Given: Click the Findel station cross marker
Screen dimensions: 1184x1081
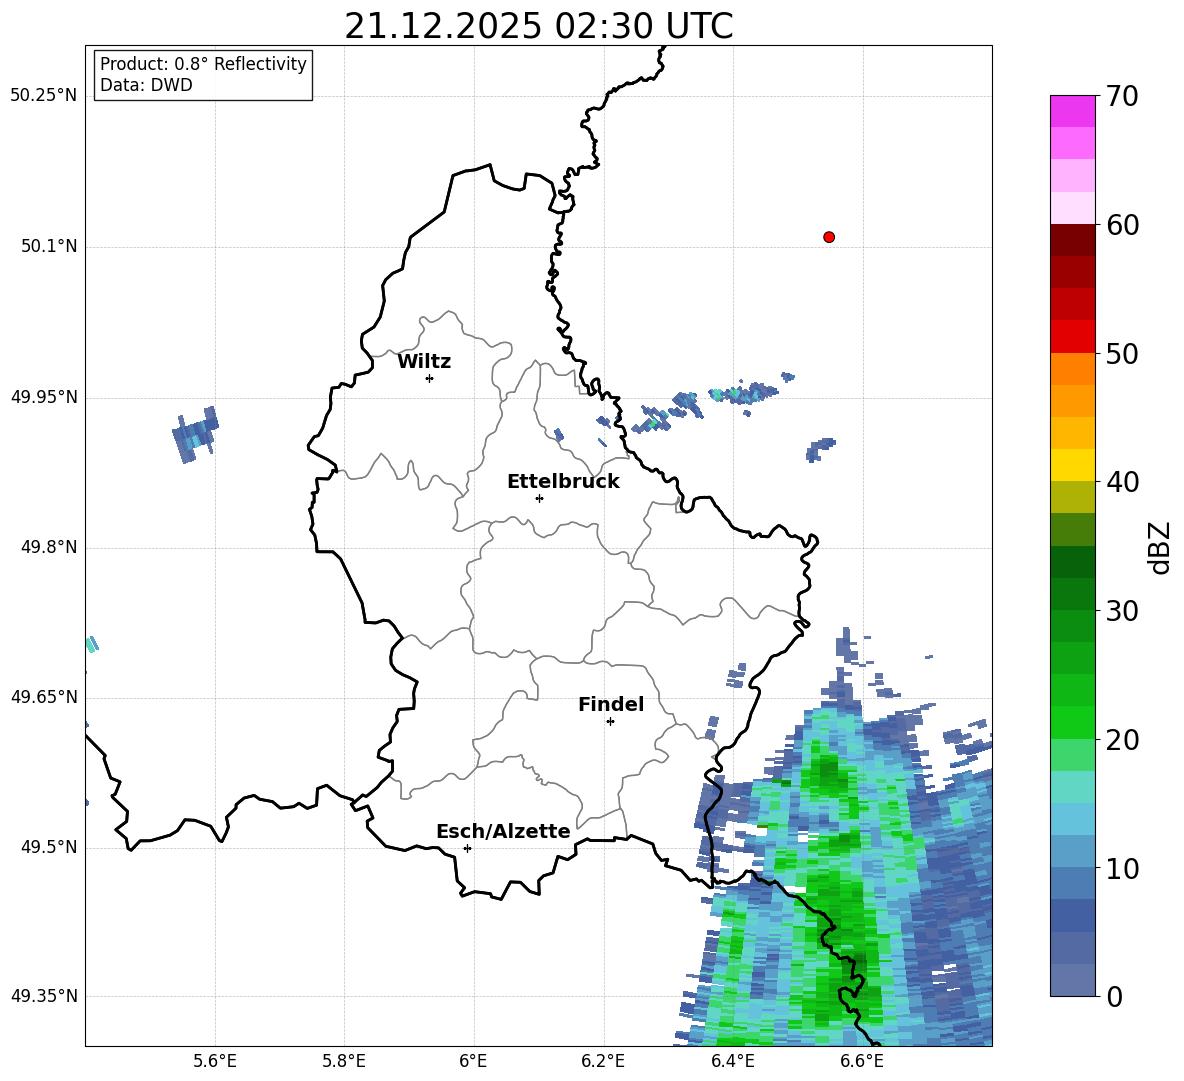Looking at the screenshot, I should [610, 722].
